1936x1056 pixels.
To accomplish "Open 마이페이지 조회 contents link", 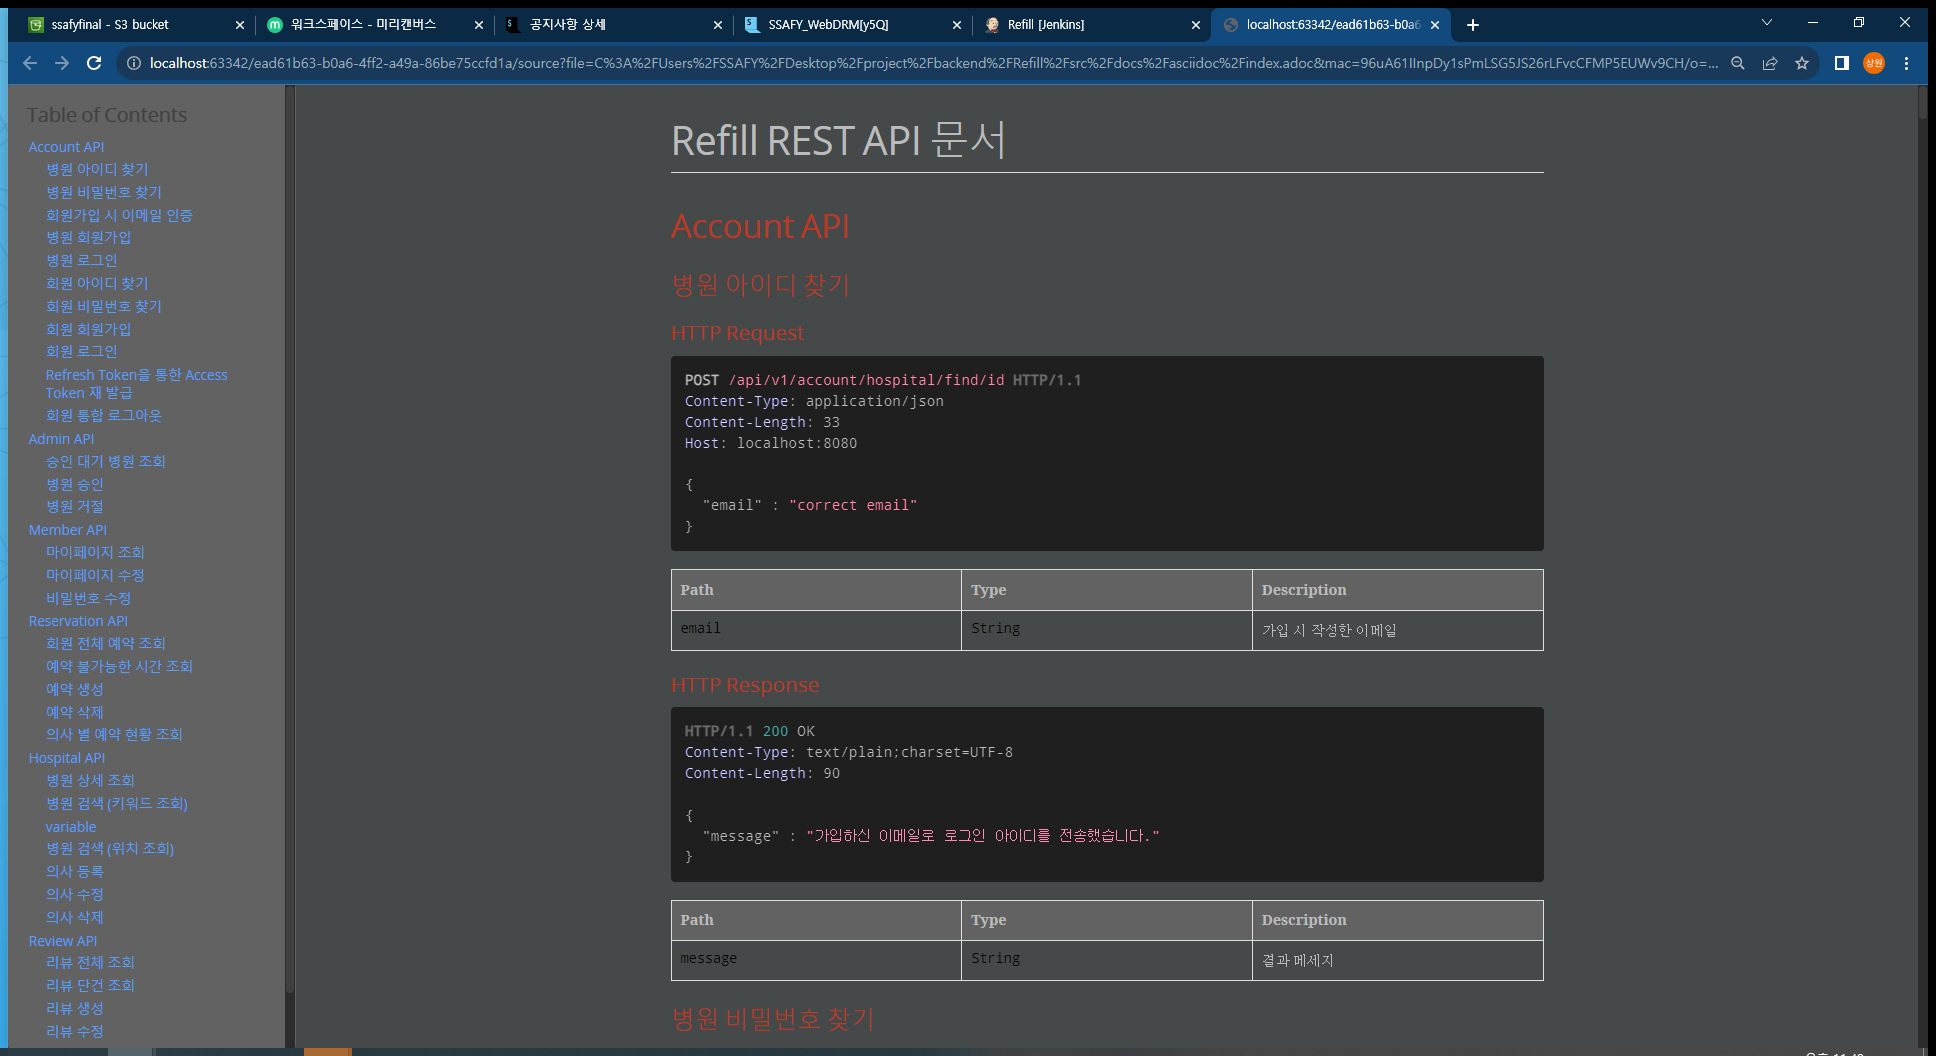I will click(x=95, y=552).
